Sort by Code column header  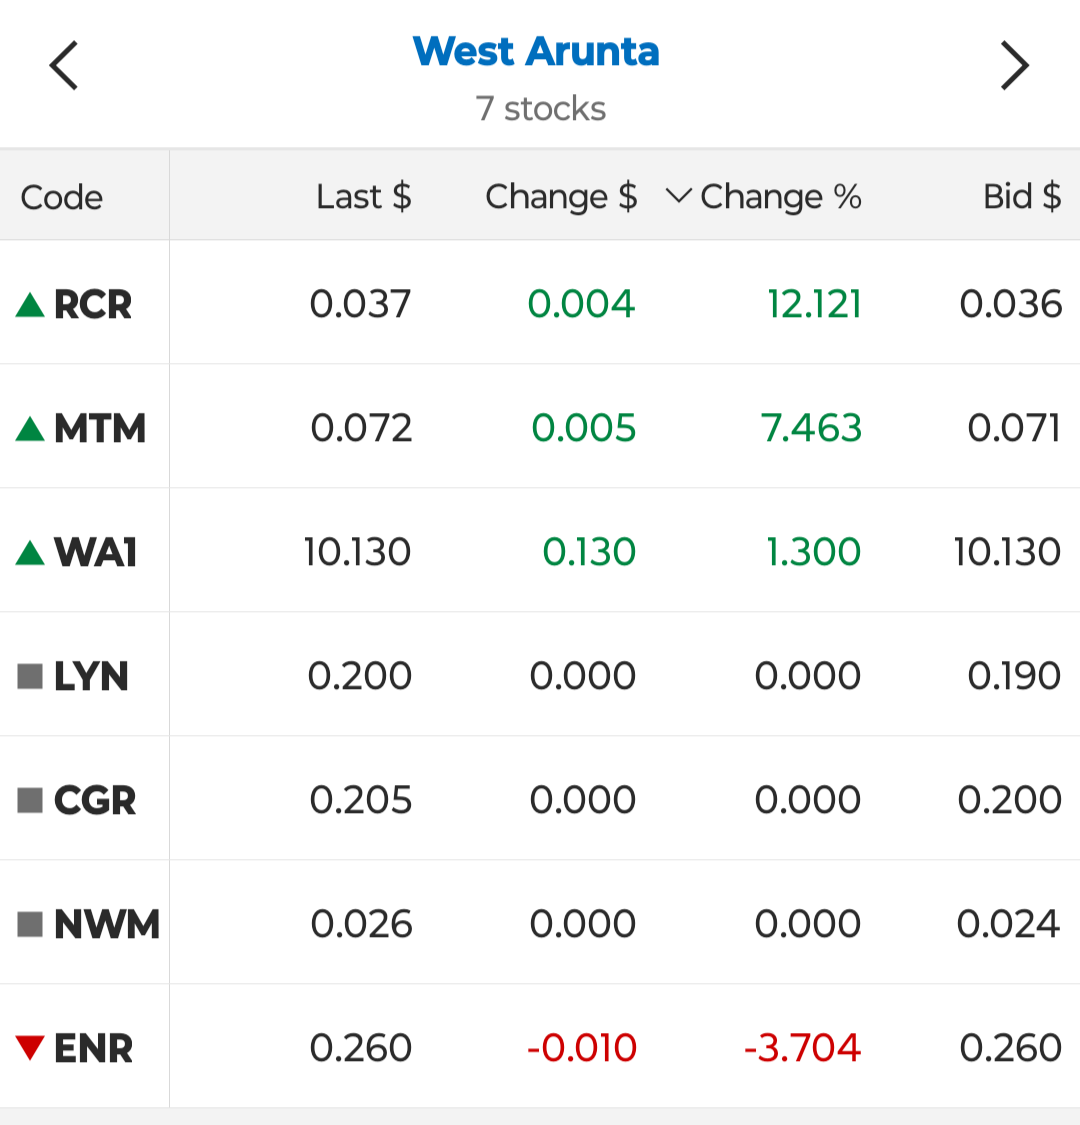(x=62, y=197)
